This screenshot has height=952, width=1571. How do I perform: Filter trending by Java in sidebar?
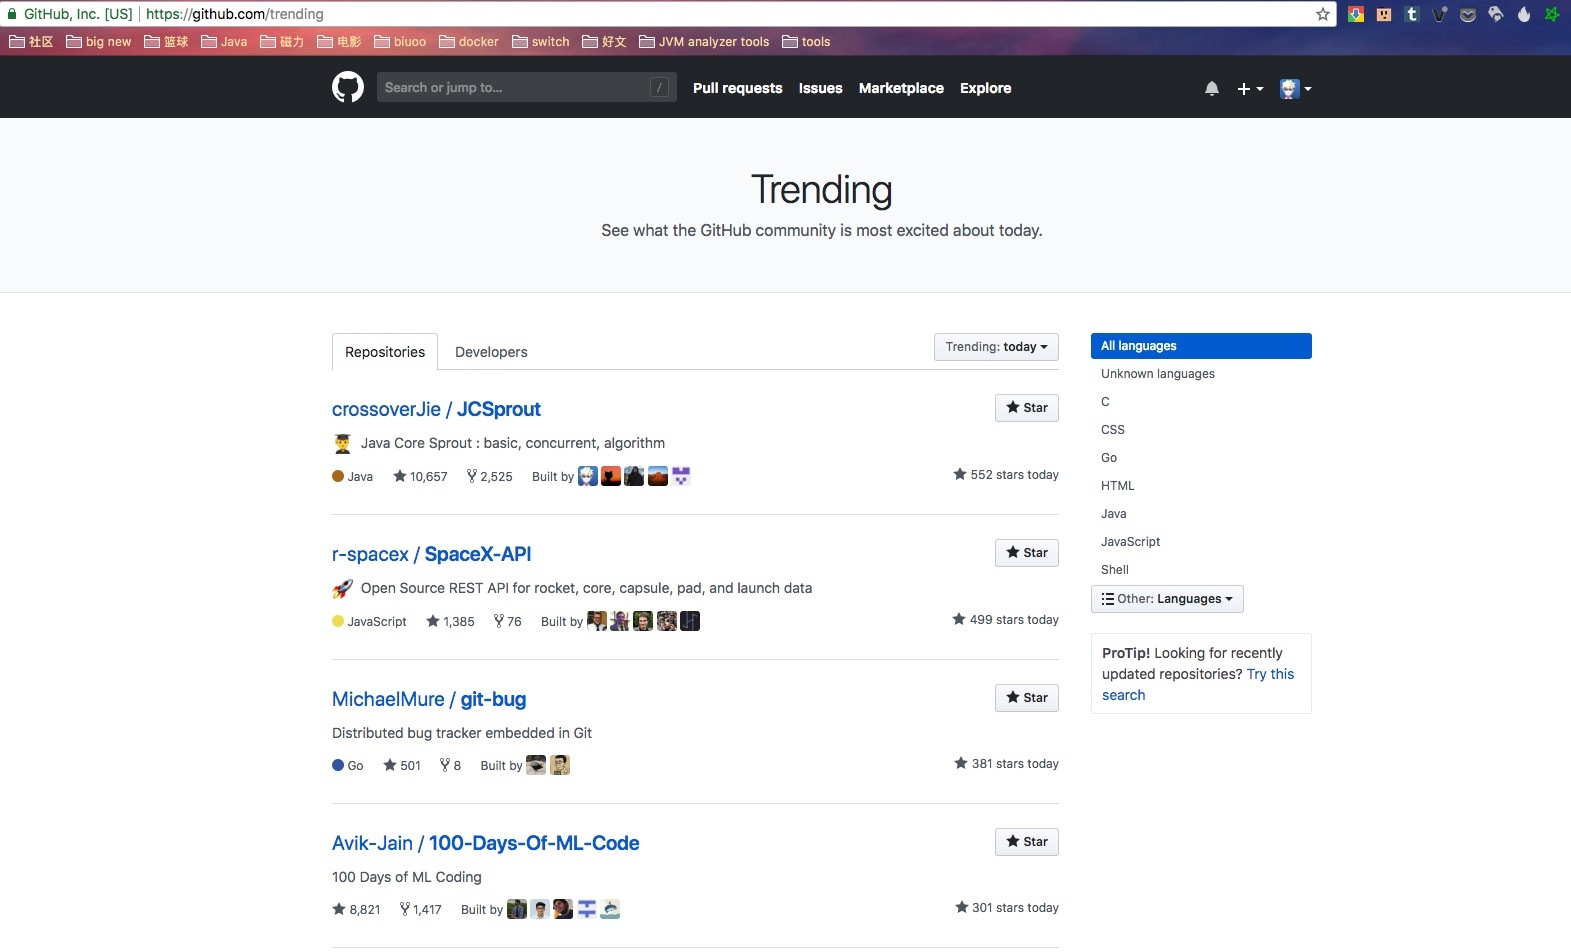[1114, 514]
